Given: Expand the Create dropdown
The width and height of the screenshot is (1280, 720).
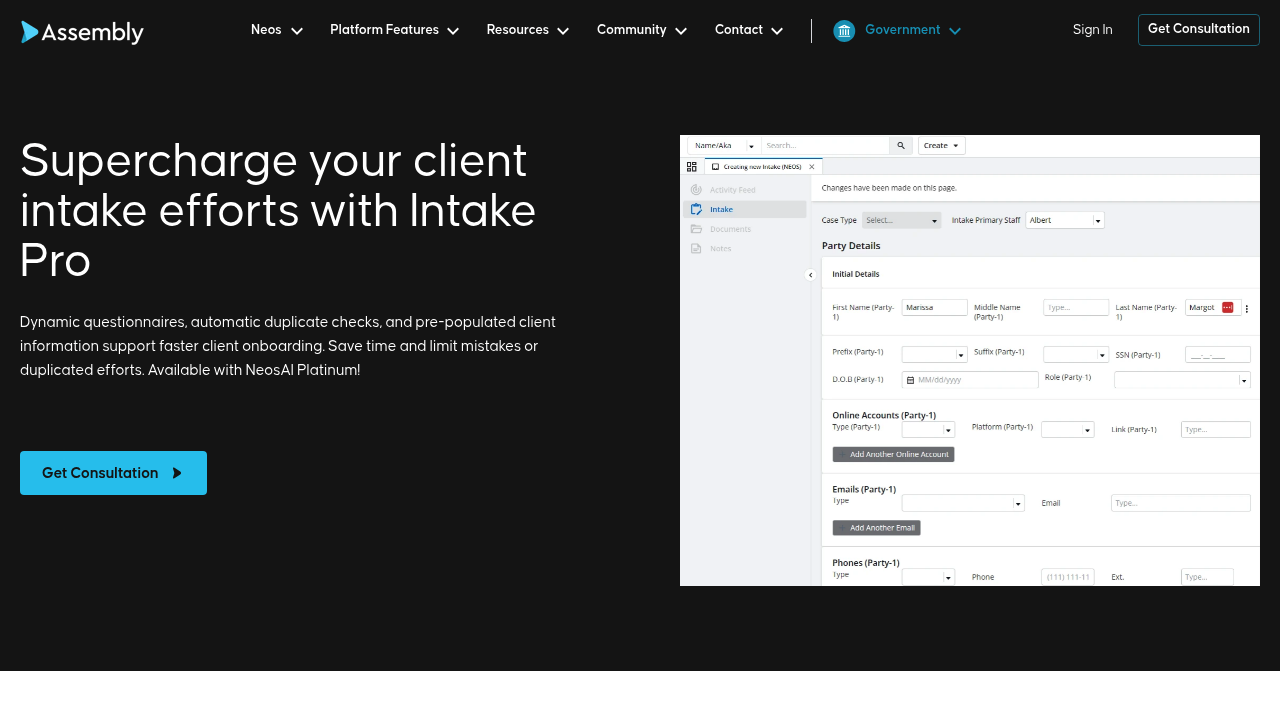Looking at the screenshot, I should pyautogui.click(x=940, y=145).
